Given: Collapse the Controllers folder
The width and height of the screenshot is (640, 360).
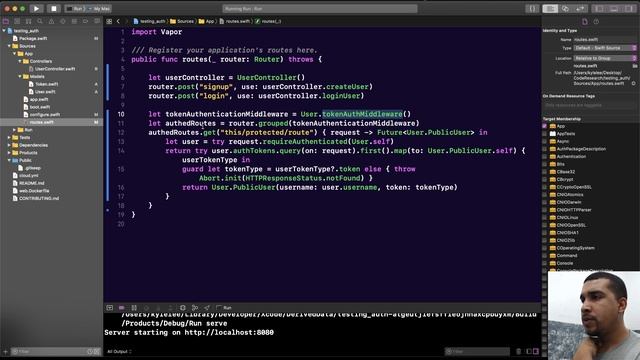Looking at the screenshot, I should tap(20, 61).
